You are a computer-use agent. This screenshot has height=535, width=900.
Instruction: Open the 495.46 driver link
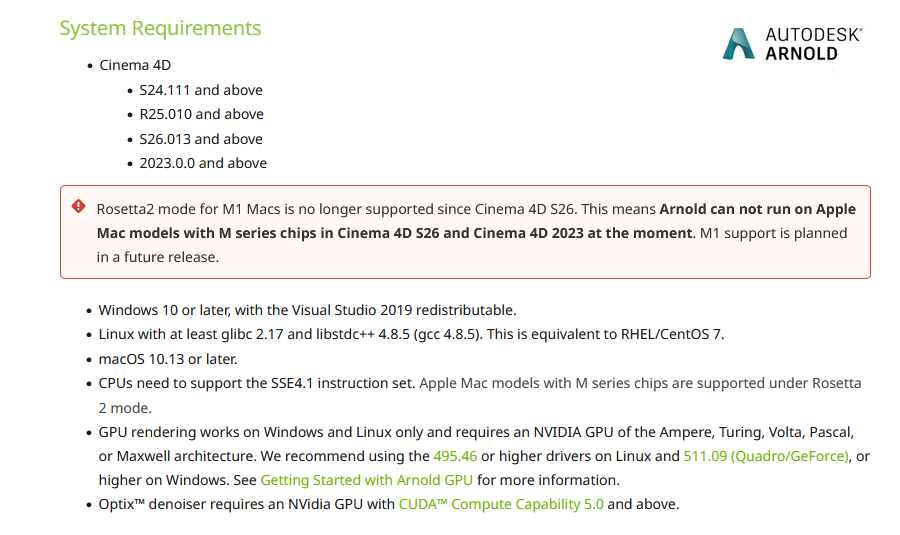pyautogui.click(x=455, y=456)
